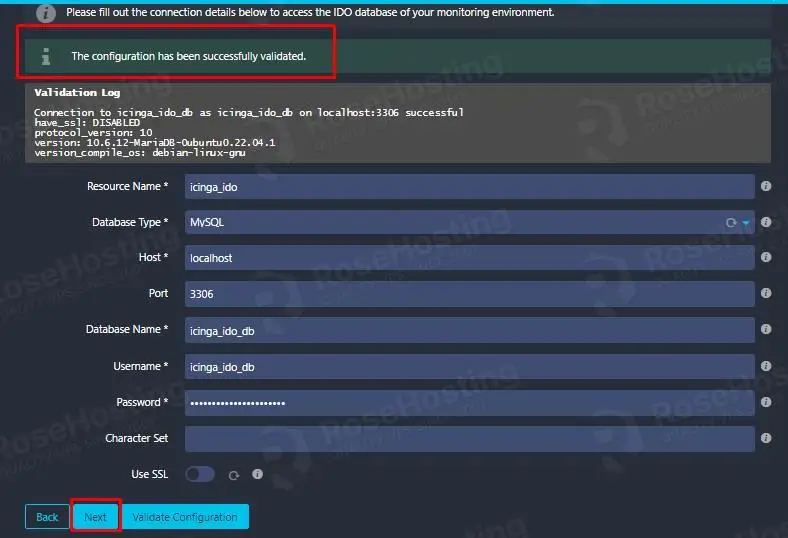Click into the Host text field

(x=468, y=258)
